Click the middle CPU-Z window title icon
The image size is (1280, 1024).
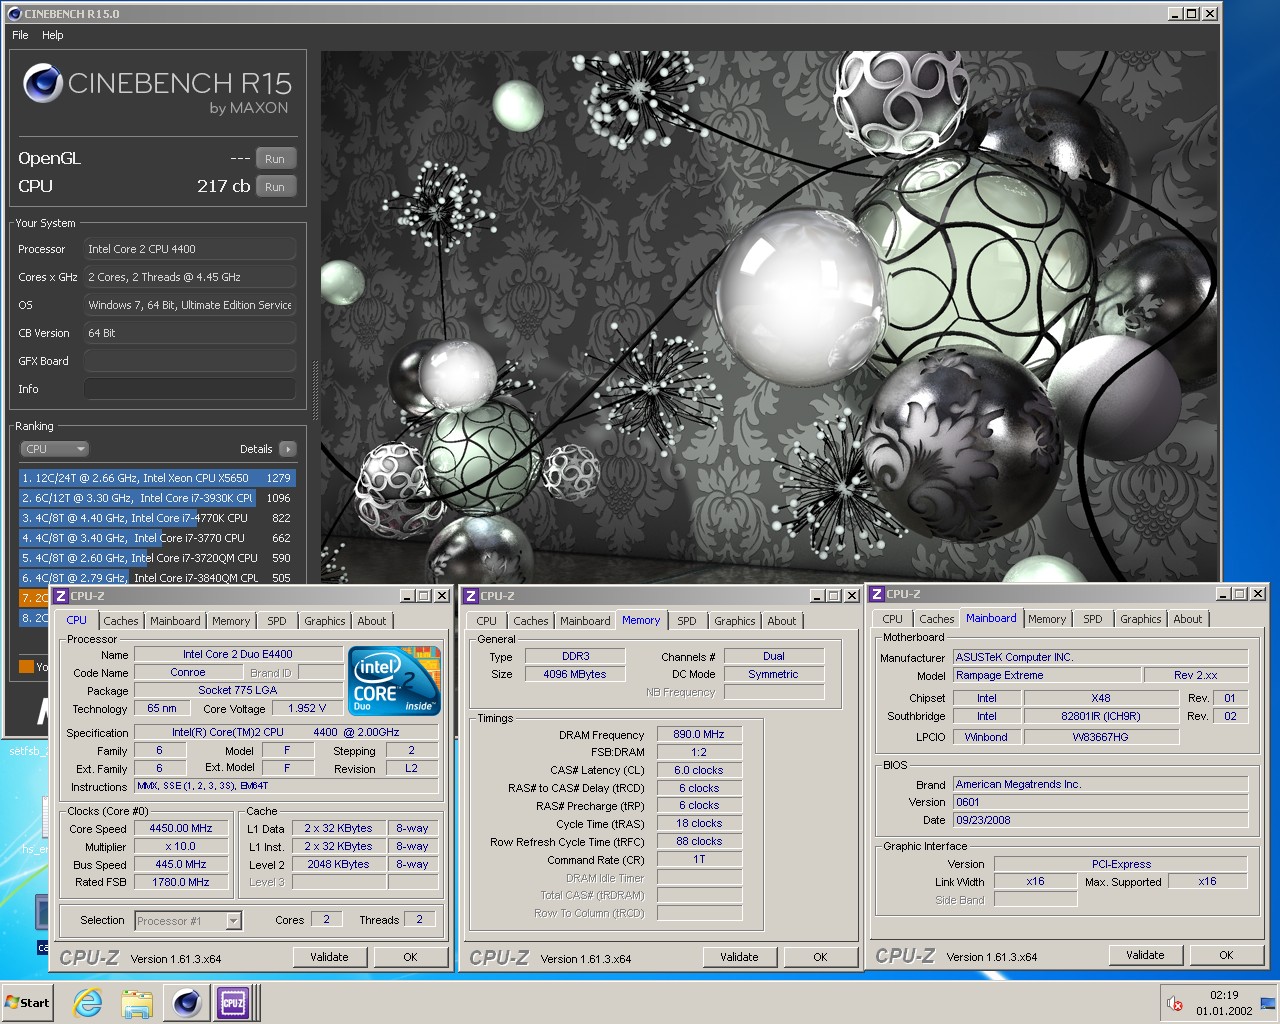pyautogui.click(x=471, y=596)
